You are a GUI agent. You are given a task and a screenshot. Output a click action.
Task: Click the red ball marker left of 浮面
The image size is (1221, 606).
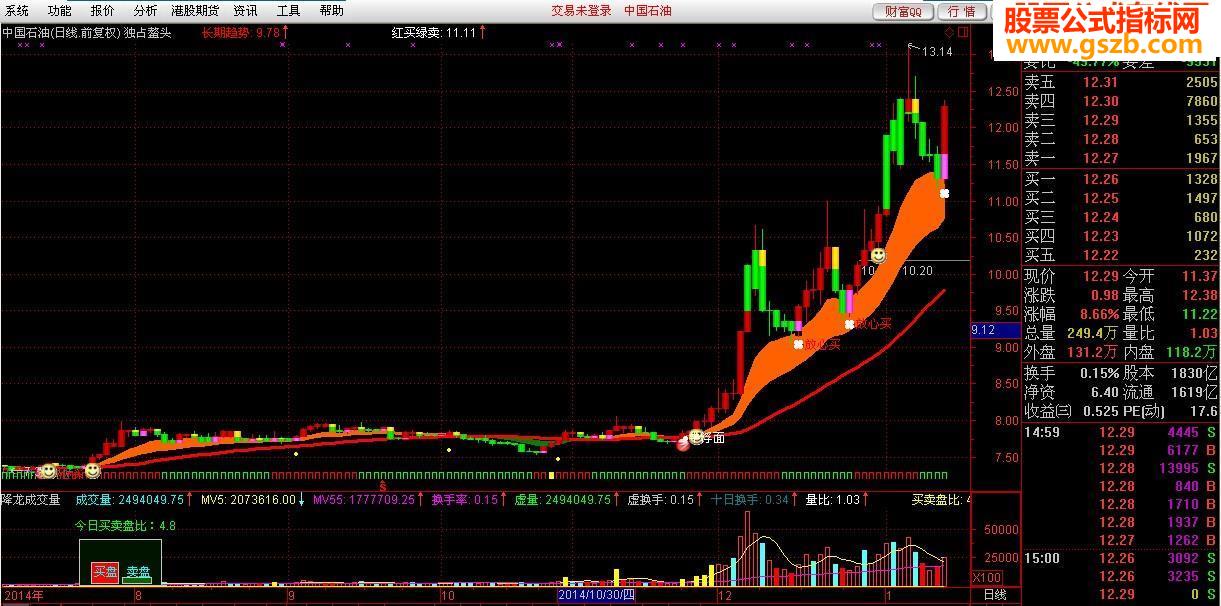tap(683, 443)
